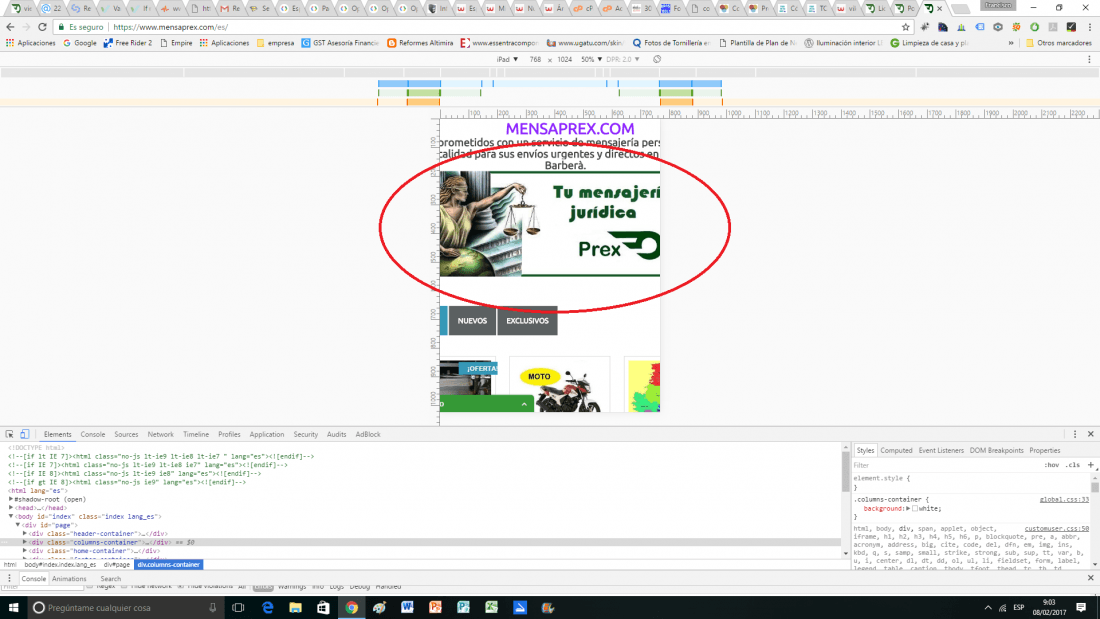This screenshot has height=619, width=1100.
Task: Expand the columns-container div
Action: (x=25, y=542)
